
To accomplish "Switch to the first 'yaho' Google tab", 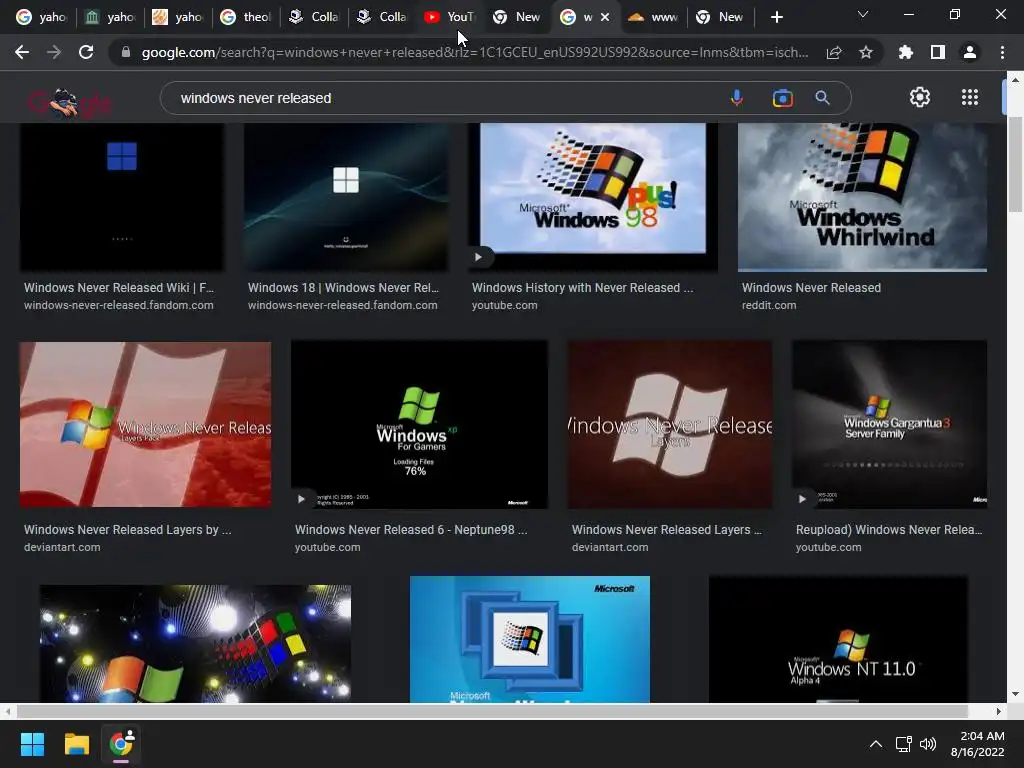I will click(x=40, y=18).
